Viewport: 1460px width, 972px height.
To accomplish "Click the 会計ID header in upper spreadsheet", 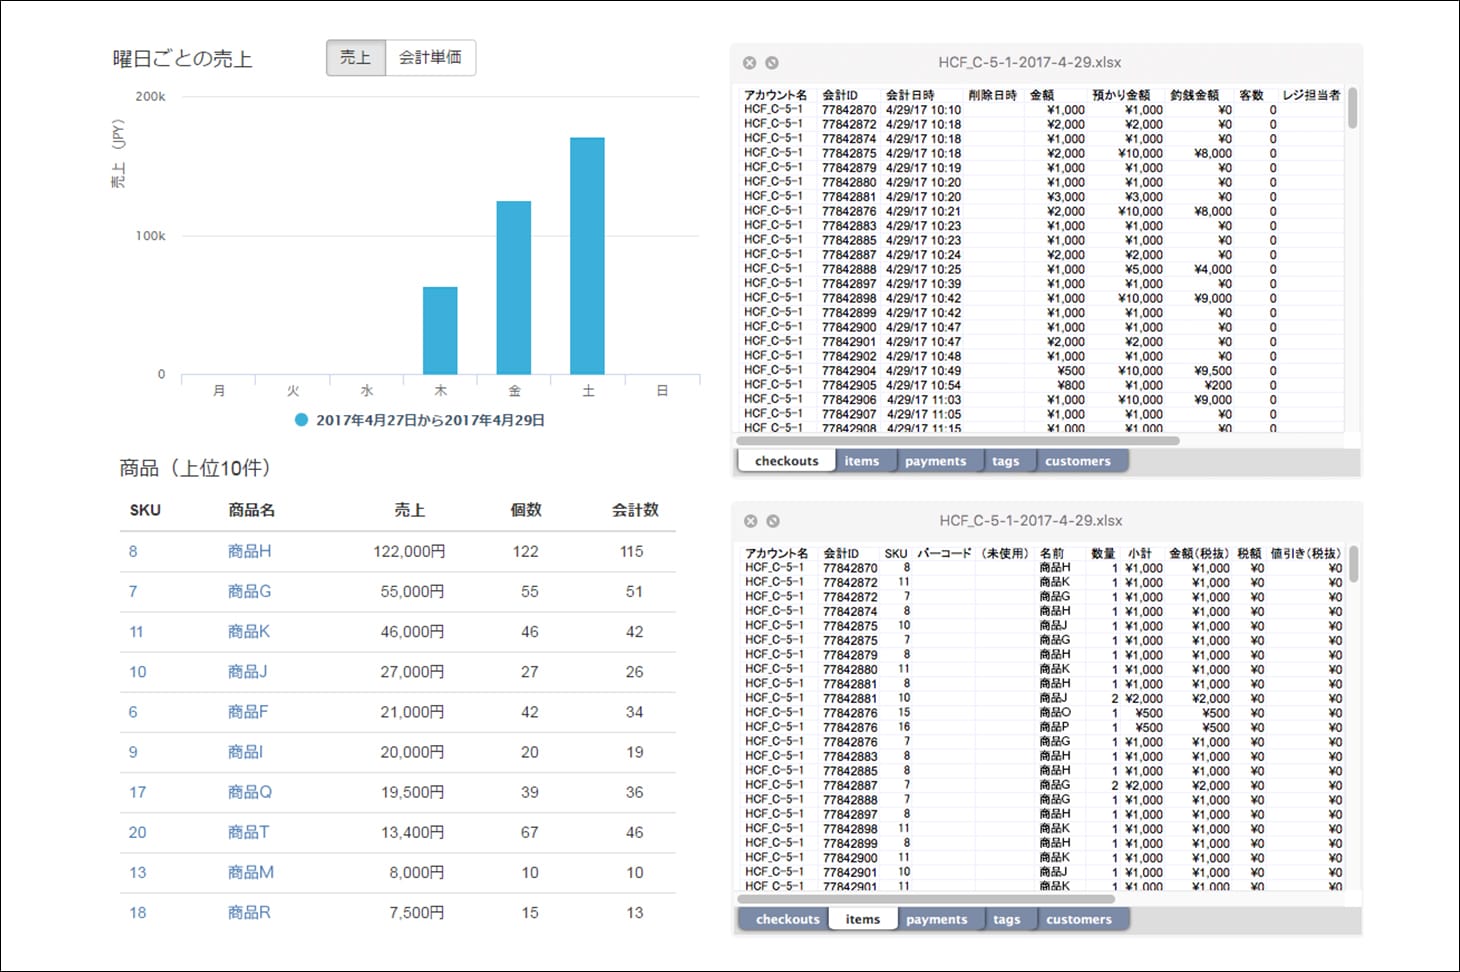I will coord(840,95).
